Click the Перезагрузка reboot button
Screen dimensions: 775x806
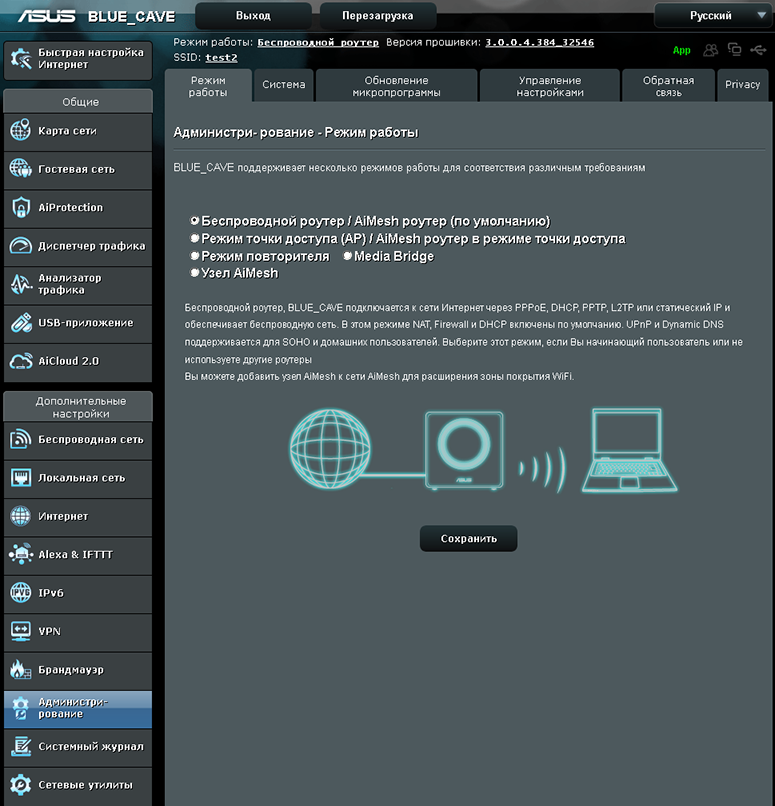378,15
